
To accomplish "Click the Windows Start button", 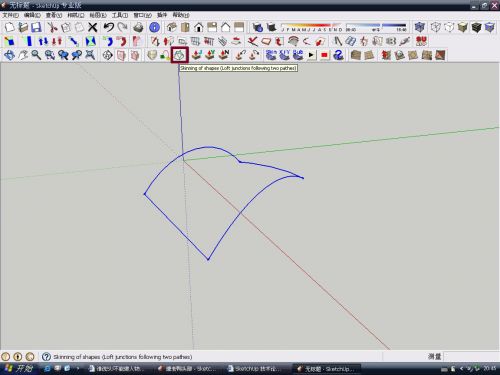I will tap(19, 368).
